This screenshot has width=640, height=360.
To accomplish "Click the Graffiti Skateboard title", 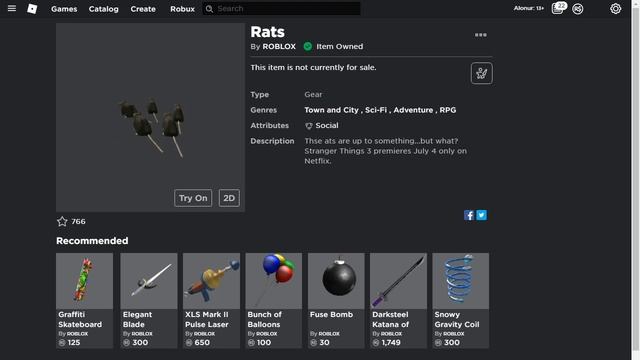I will point(80,320).
